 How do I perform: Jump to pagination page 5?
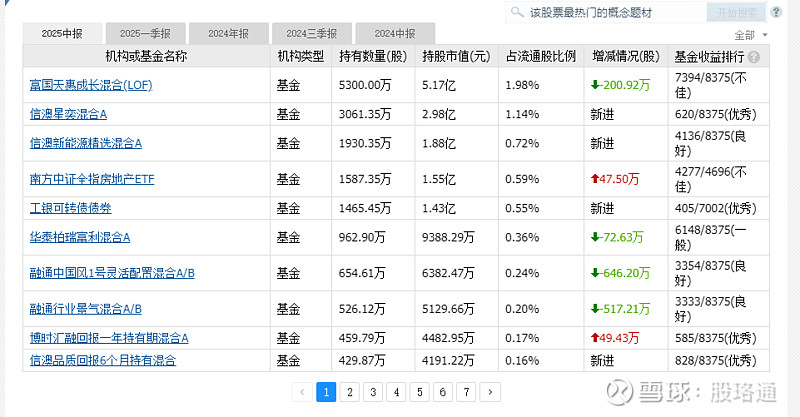(420, 392)
